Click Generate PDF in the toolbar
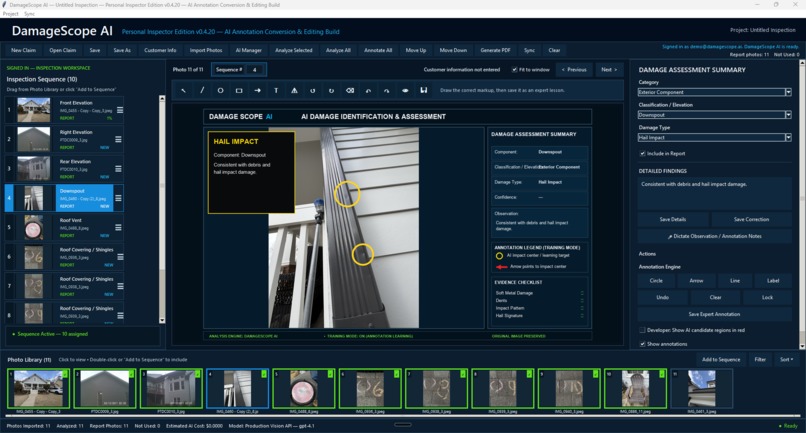The width and height of the screenshot is (806, 433). (496, 50)
